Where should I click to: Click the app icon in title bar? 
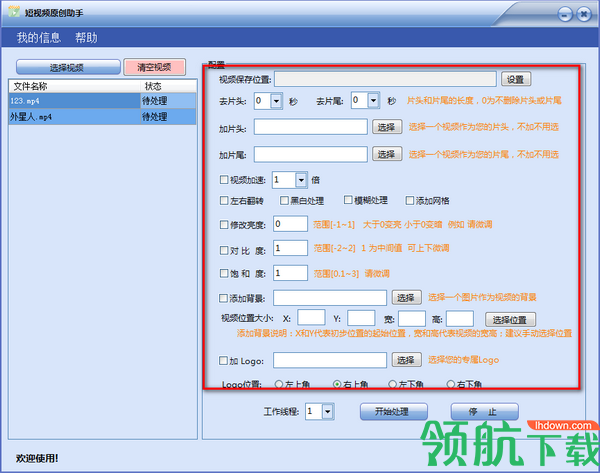pos(14,12)
